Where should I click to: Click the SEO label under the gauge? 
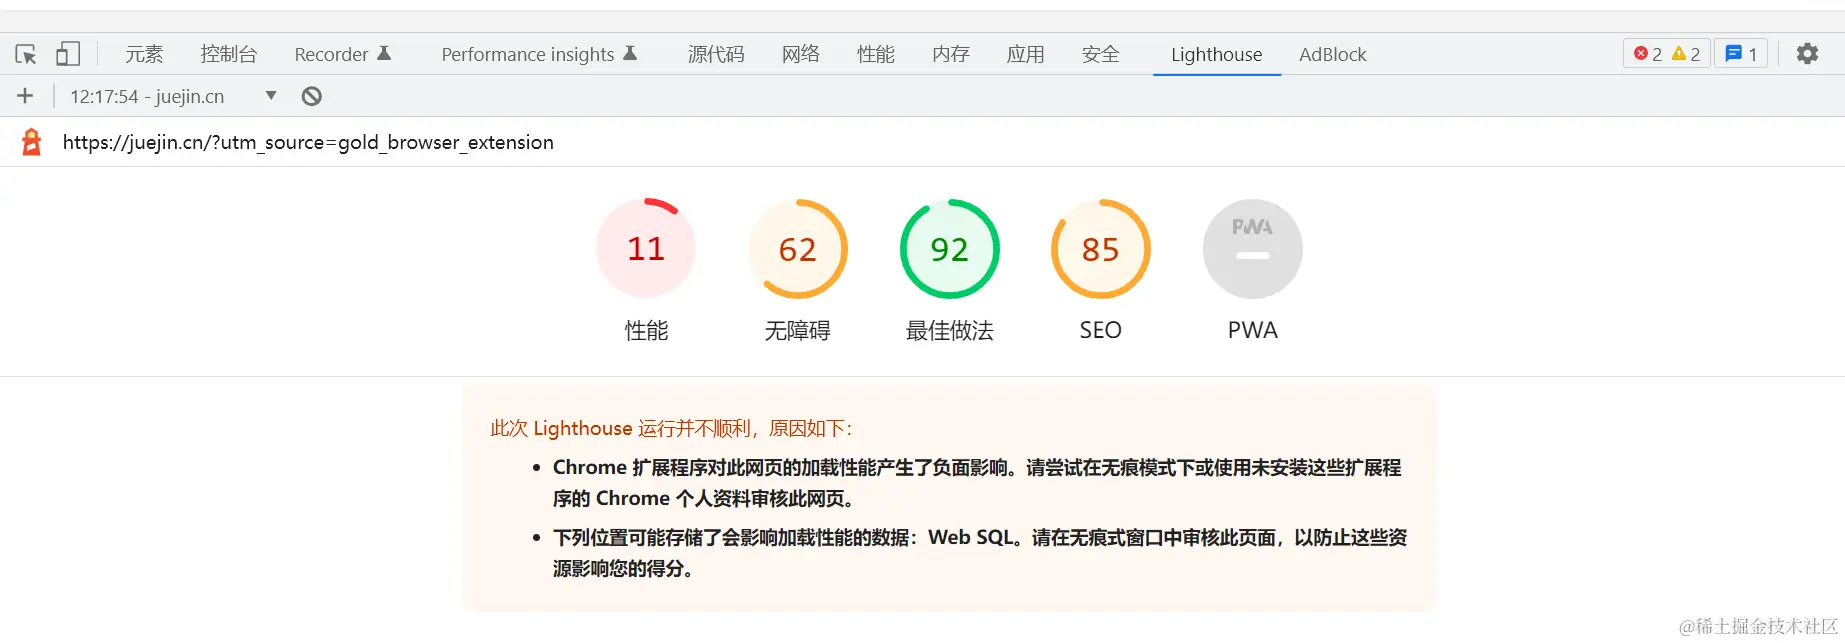1101,330
